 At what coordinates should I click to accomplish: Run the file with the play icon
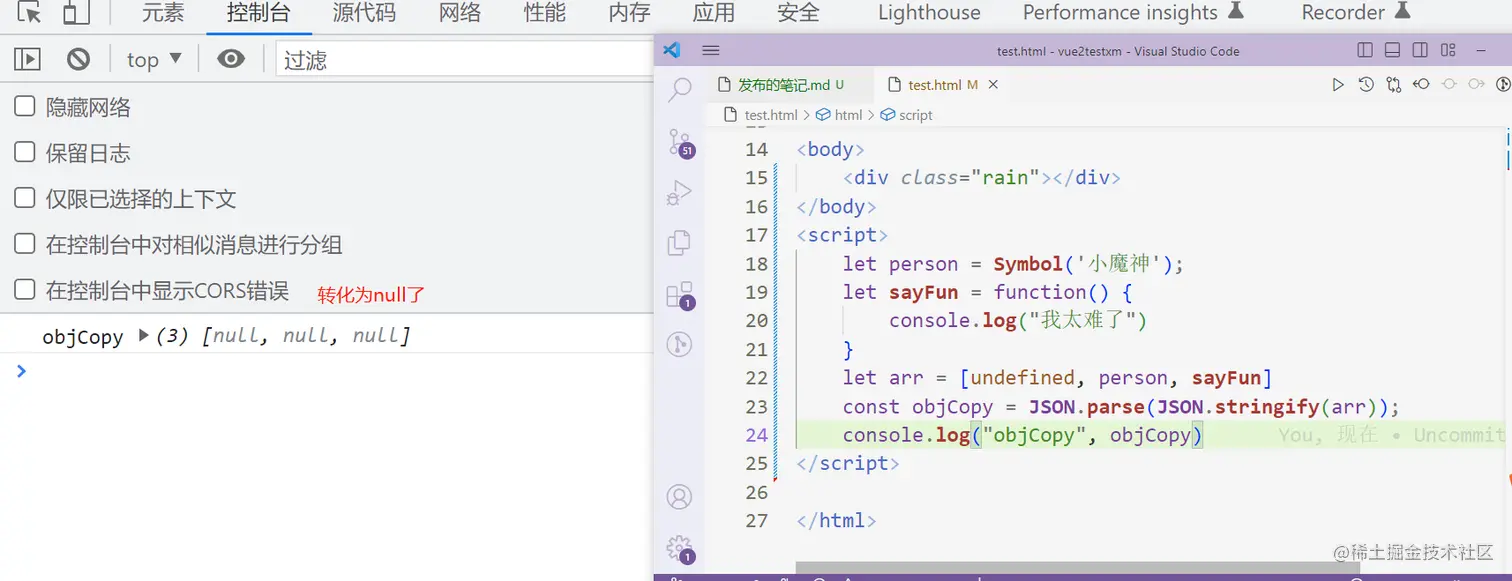click(x=1338, y=85)
